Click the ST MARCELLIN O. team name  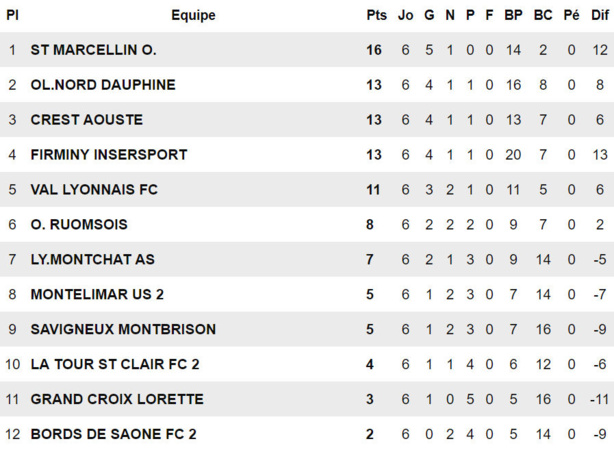tap(93, 50)
